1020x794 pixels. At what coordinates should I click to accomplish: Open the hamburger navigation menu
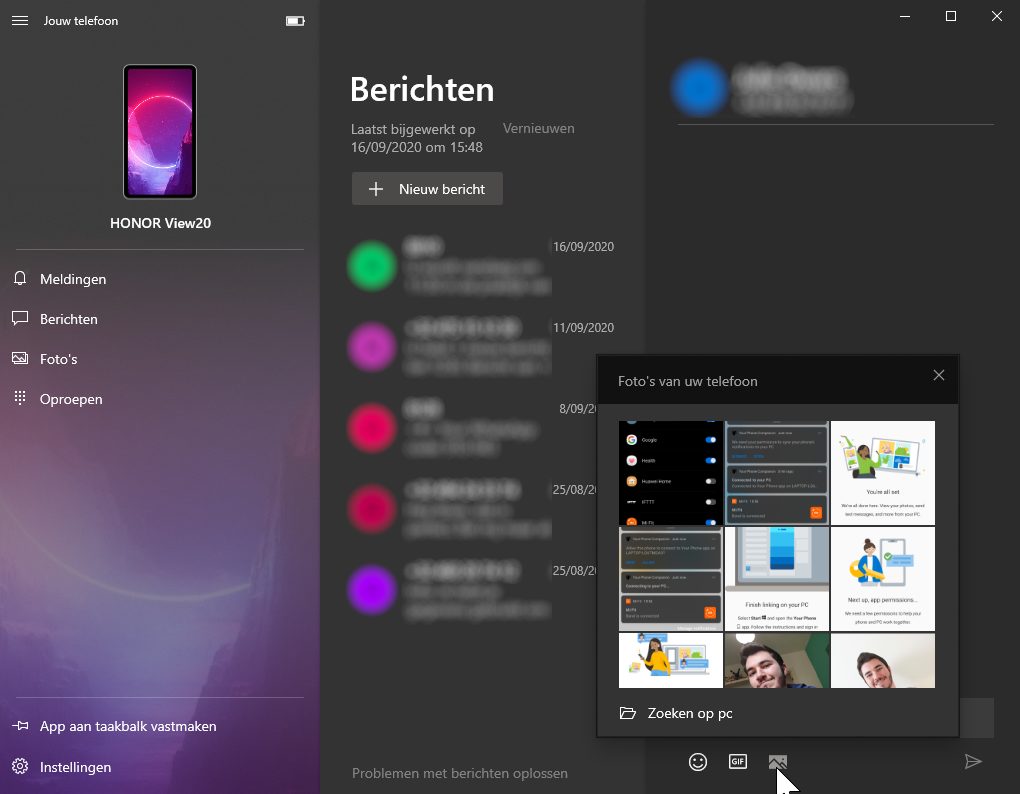[x=20, y=21]
